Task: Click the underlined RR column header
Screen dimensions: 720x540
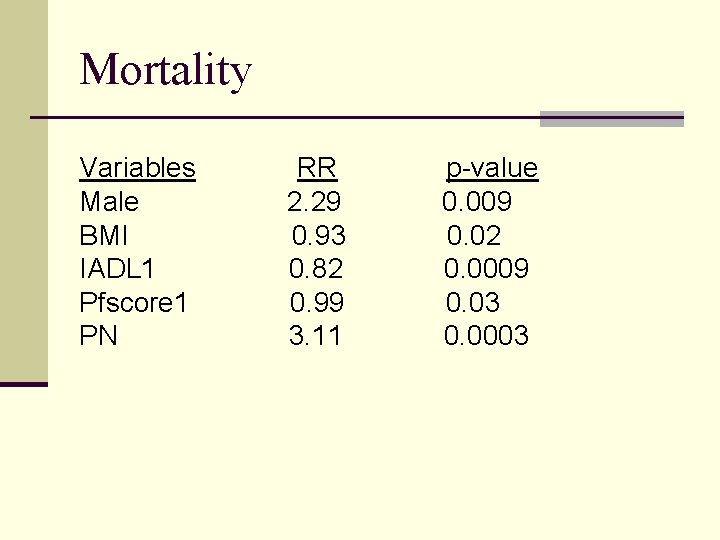Action: 316,168
